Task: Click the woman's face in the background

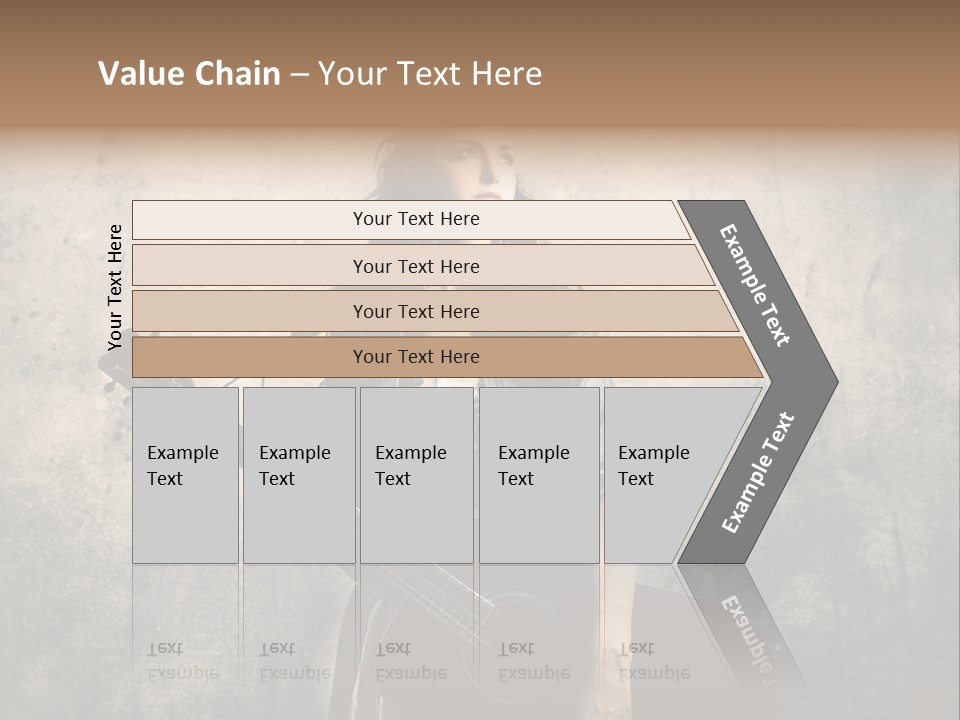Action: (x=478, y=168)
